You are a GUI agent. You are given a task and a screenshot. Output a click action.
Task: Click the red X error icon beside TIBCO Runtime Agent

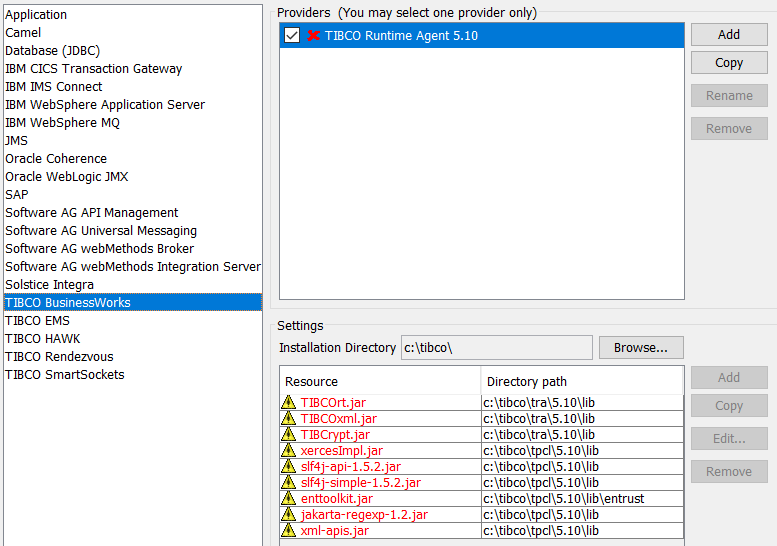tap(313, 36)
